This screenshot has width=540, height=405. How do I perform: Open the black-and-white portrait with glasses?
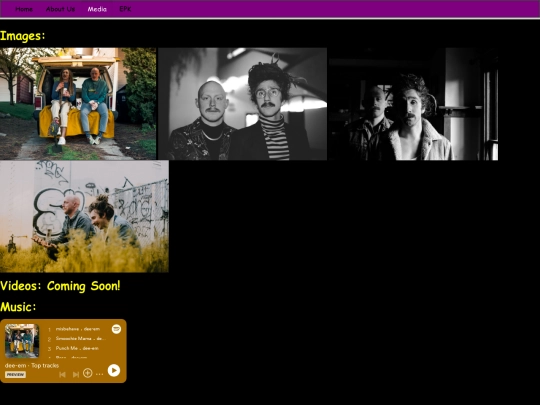coord(242,104)
